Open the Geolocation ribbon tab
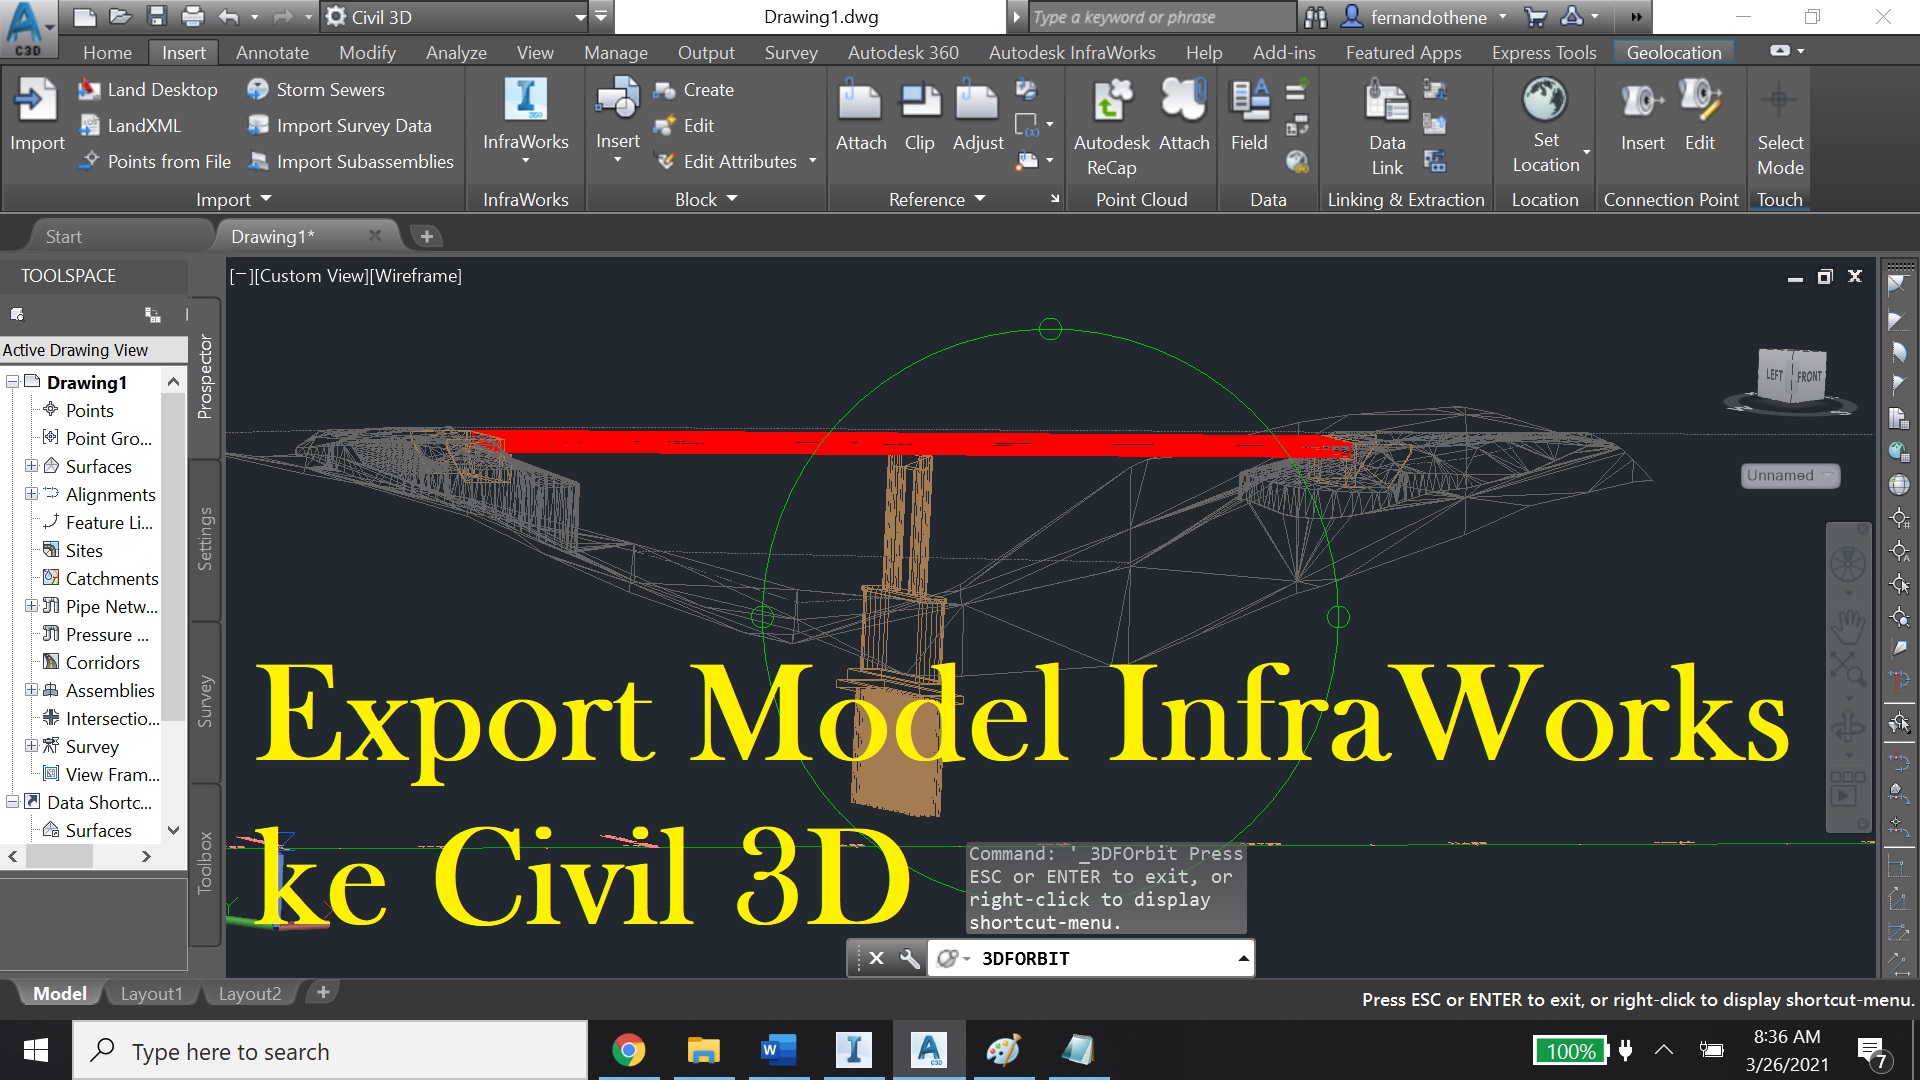Viewport: 1920px width, 1080px height. point(1673,52)
